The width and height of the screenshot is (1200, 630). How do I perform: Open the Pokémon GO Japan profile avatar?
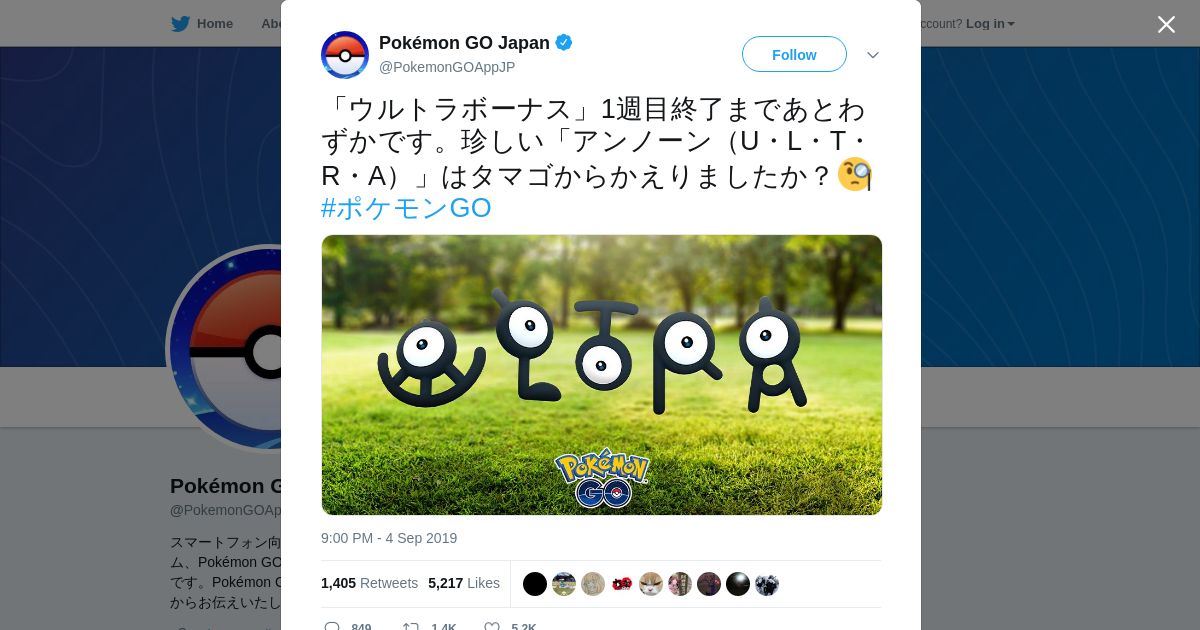click(x=345, y=55)
